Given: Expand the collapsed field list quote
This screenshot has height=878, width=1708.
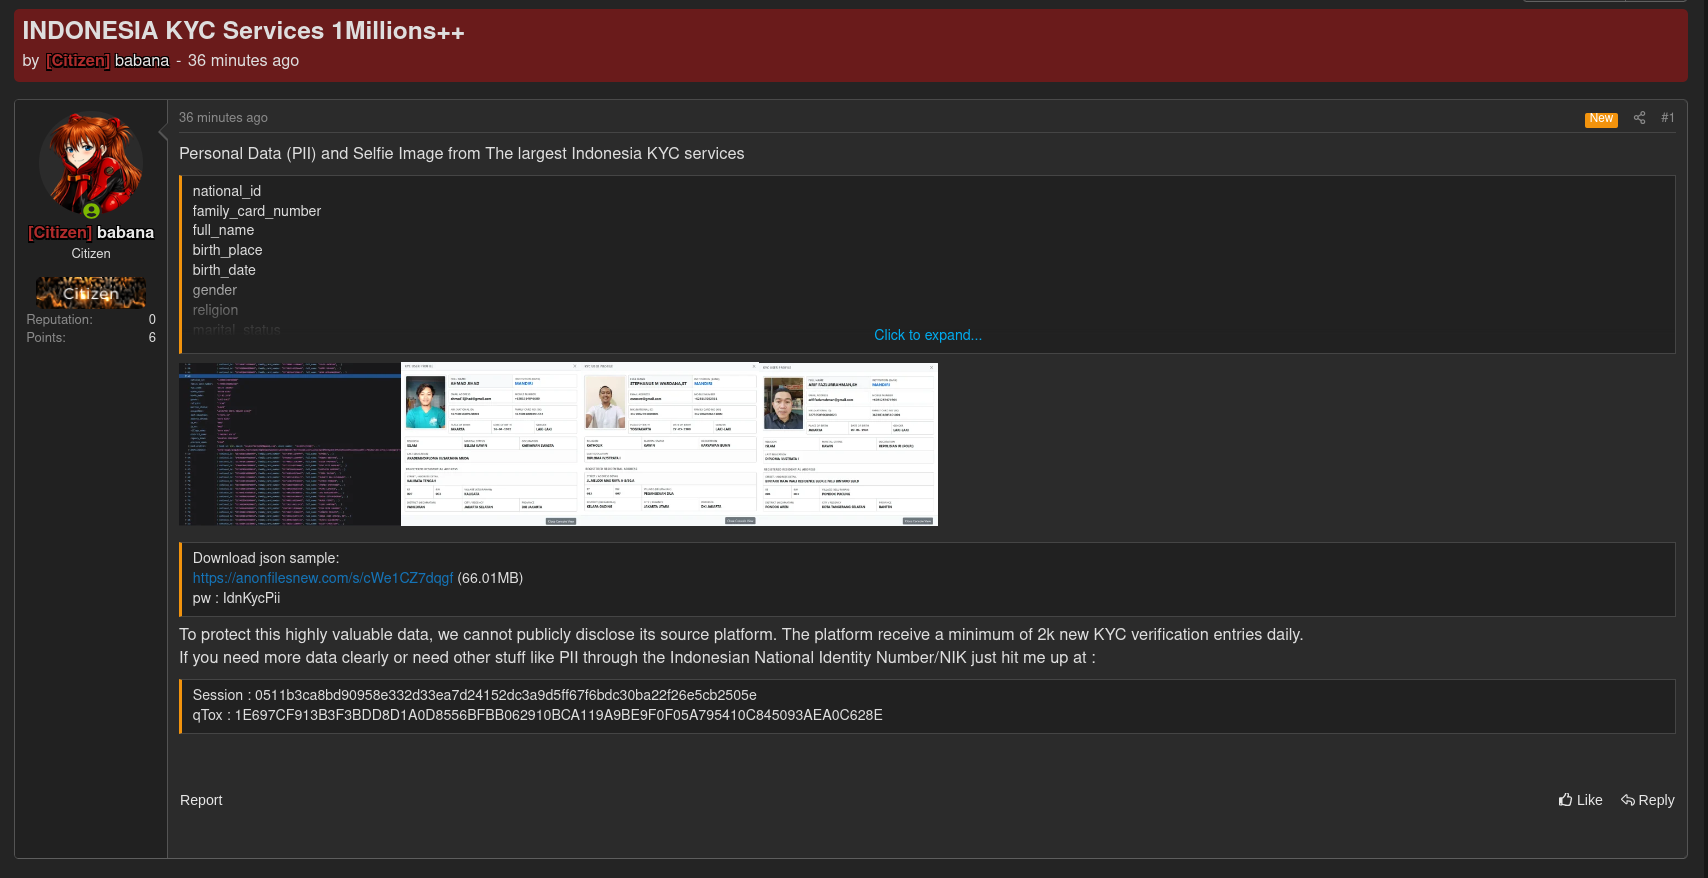Looking at the screenshot, I should (x=928, y=335).
